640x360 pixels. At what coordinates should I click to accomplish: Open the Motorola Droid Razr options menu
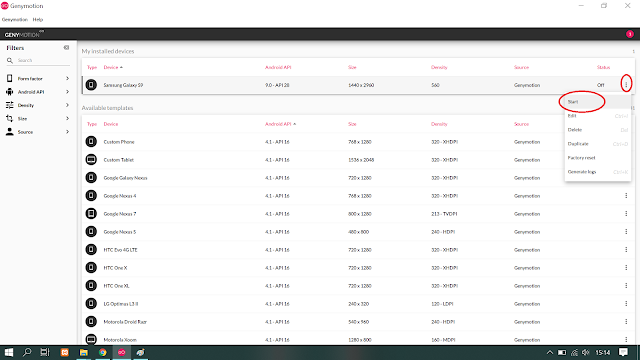tap(626, 321)
